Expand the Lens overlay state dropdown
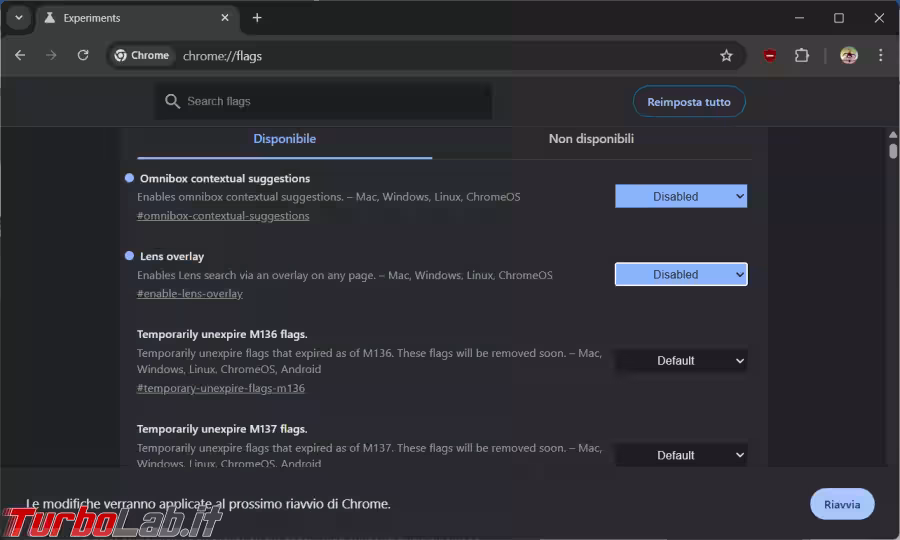 tap(680, 274)
